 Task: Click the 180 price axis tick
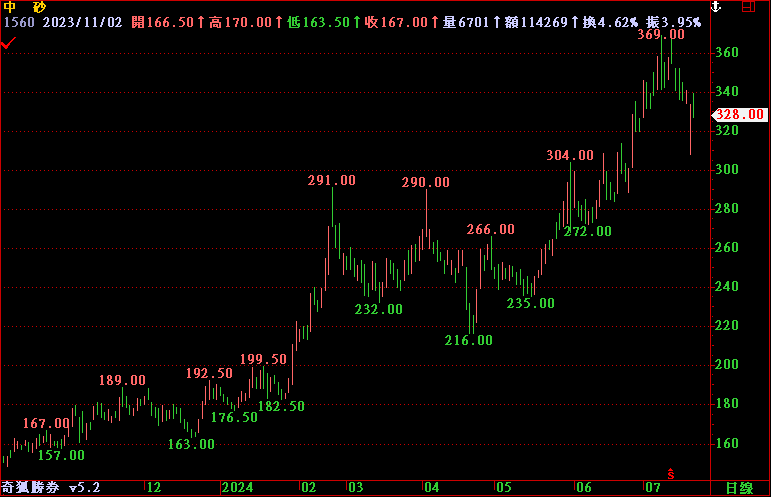727,404
